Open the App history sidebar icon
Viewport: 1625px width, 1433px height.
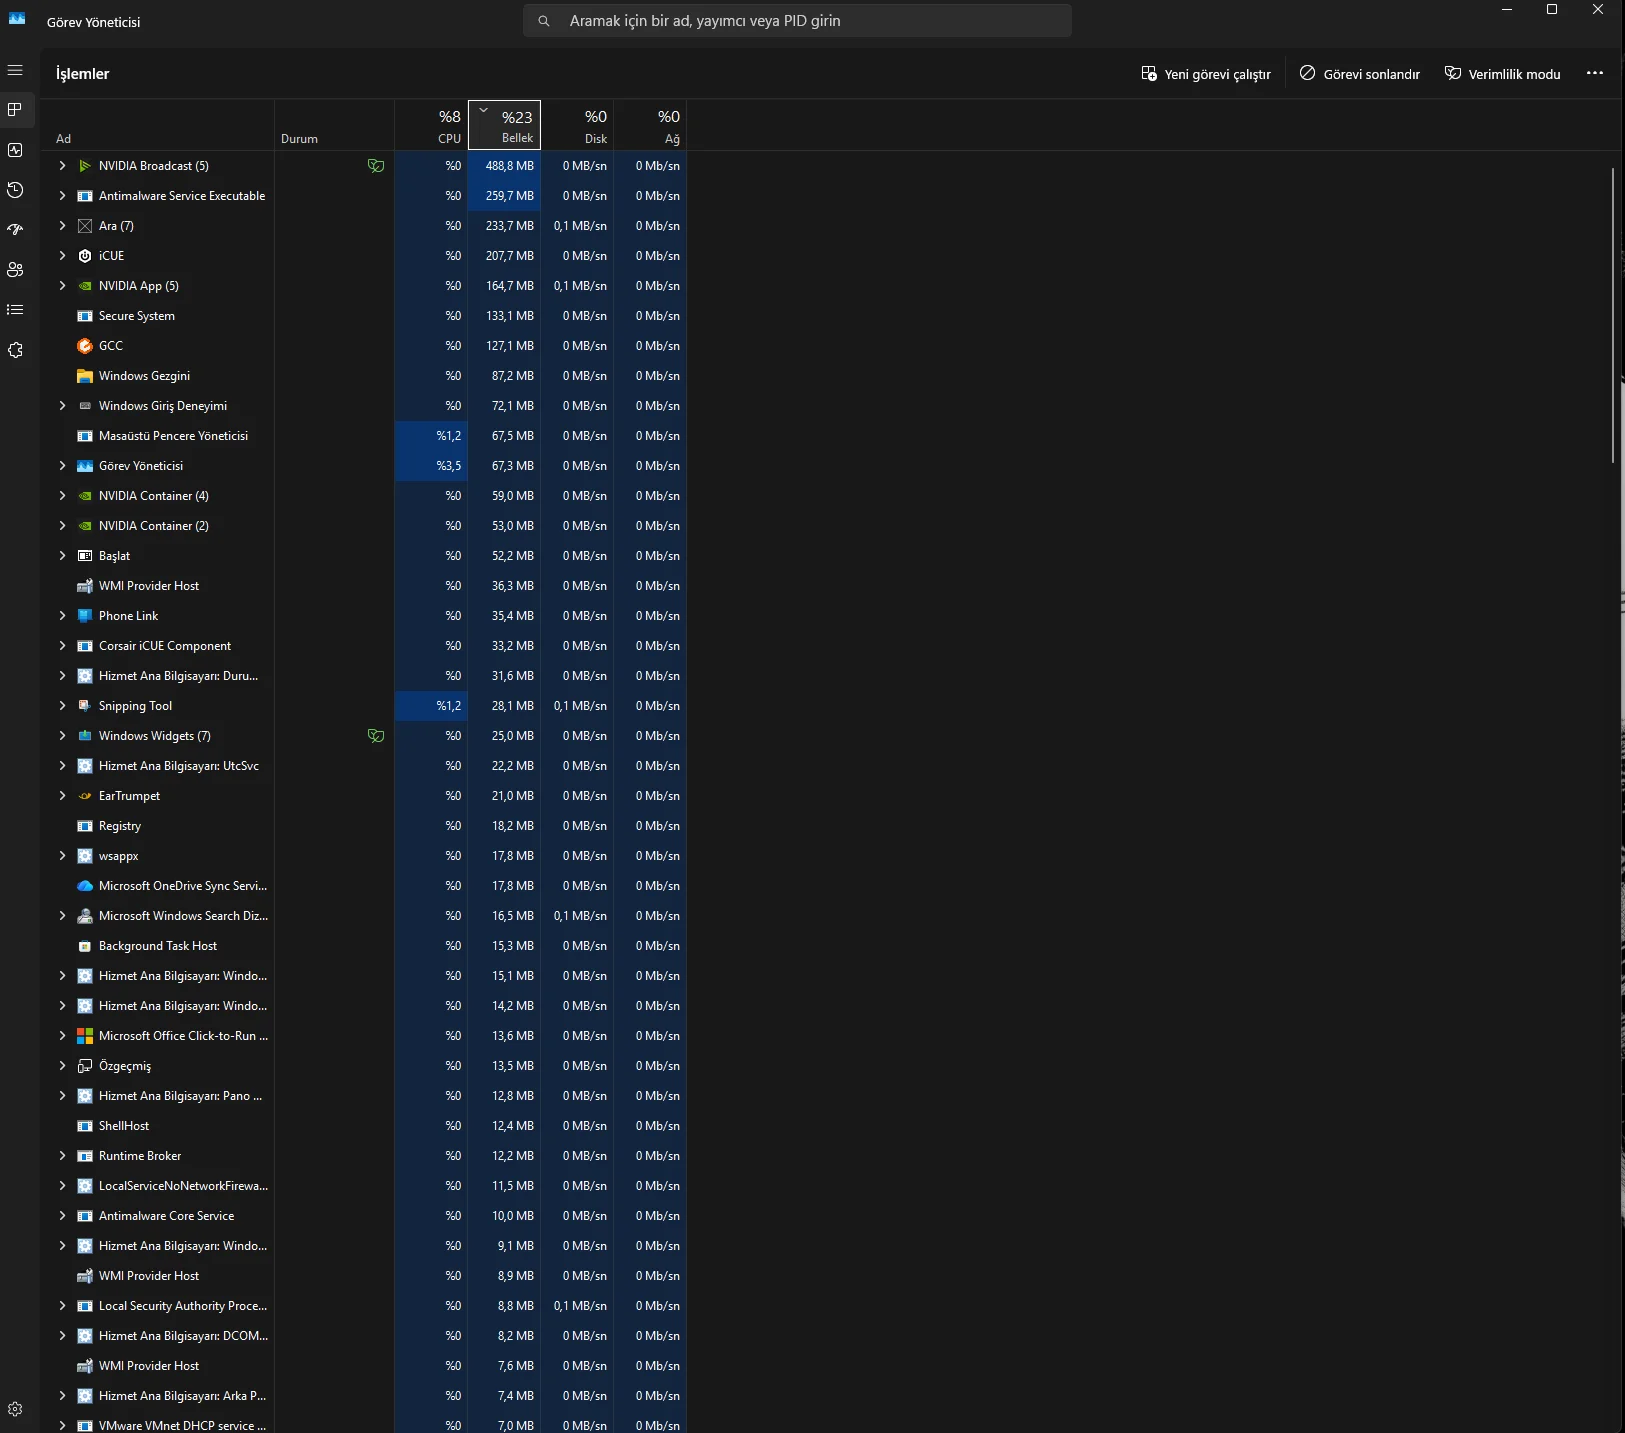[x=15, y=190]
